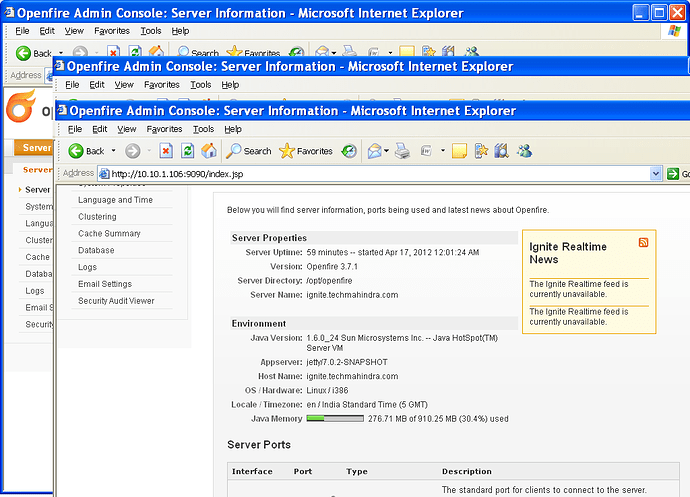690x497 pixels.
Task: Maximize the rearmost Internet Explorer window
Action: pos(659,13)
